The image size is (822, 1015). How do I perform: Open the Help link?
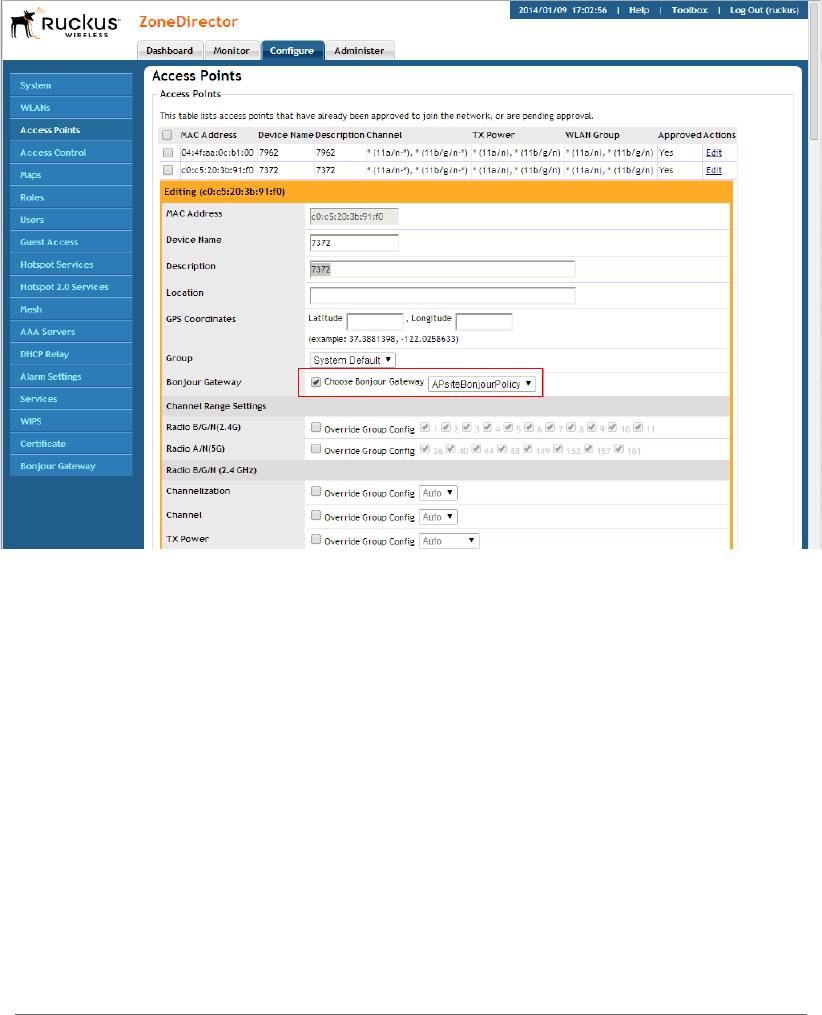639,10
